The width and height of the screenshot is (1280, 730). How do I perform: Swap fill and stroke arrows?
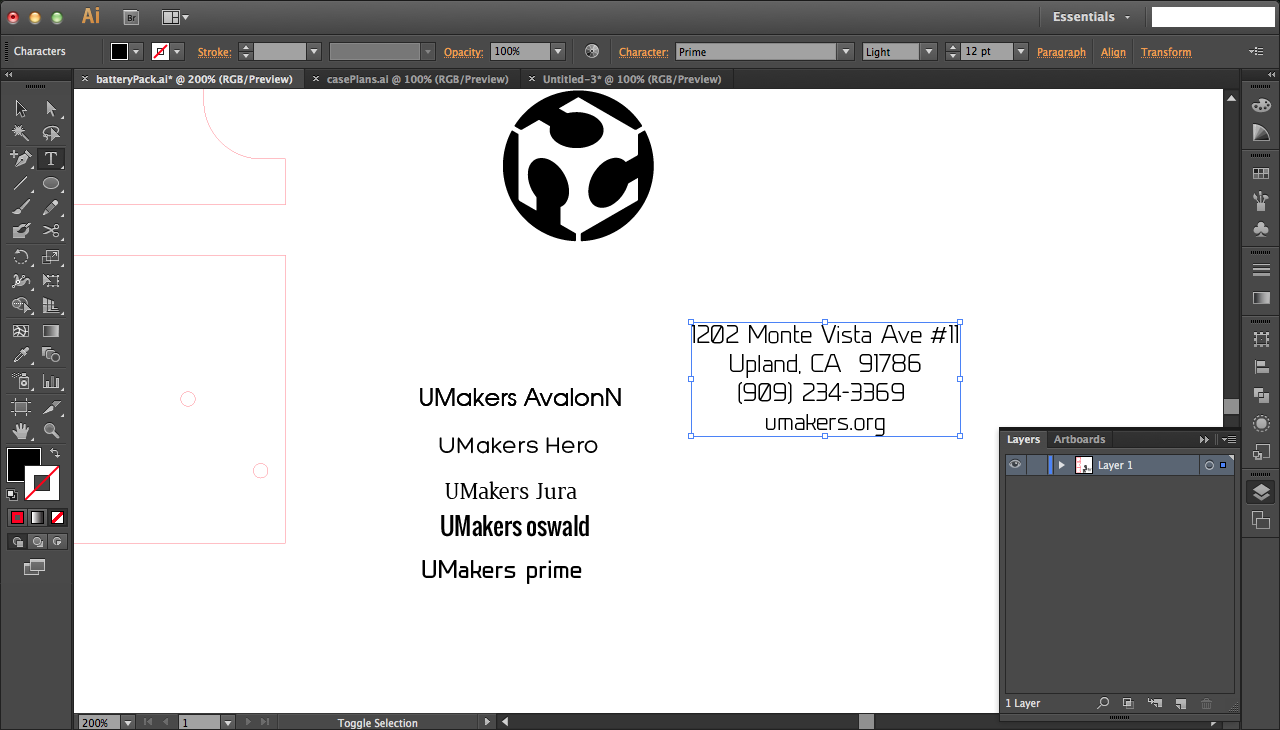(55, 453)
